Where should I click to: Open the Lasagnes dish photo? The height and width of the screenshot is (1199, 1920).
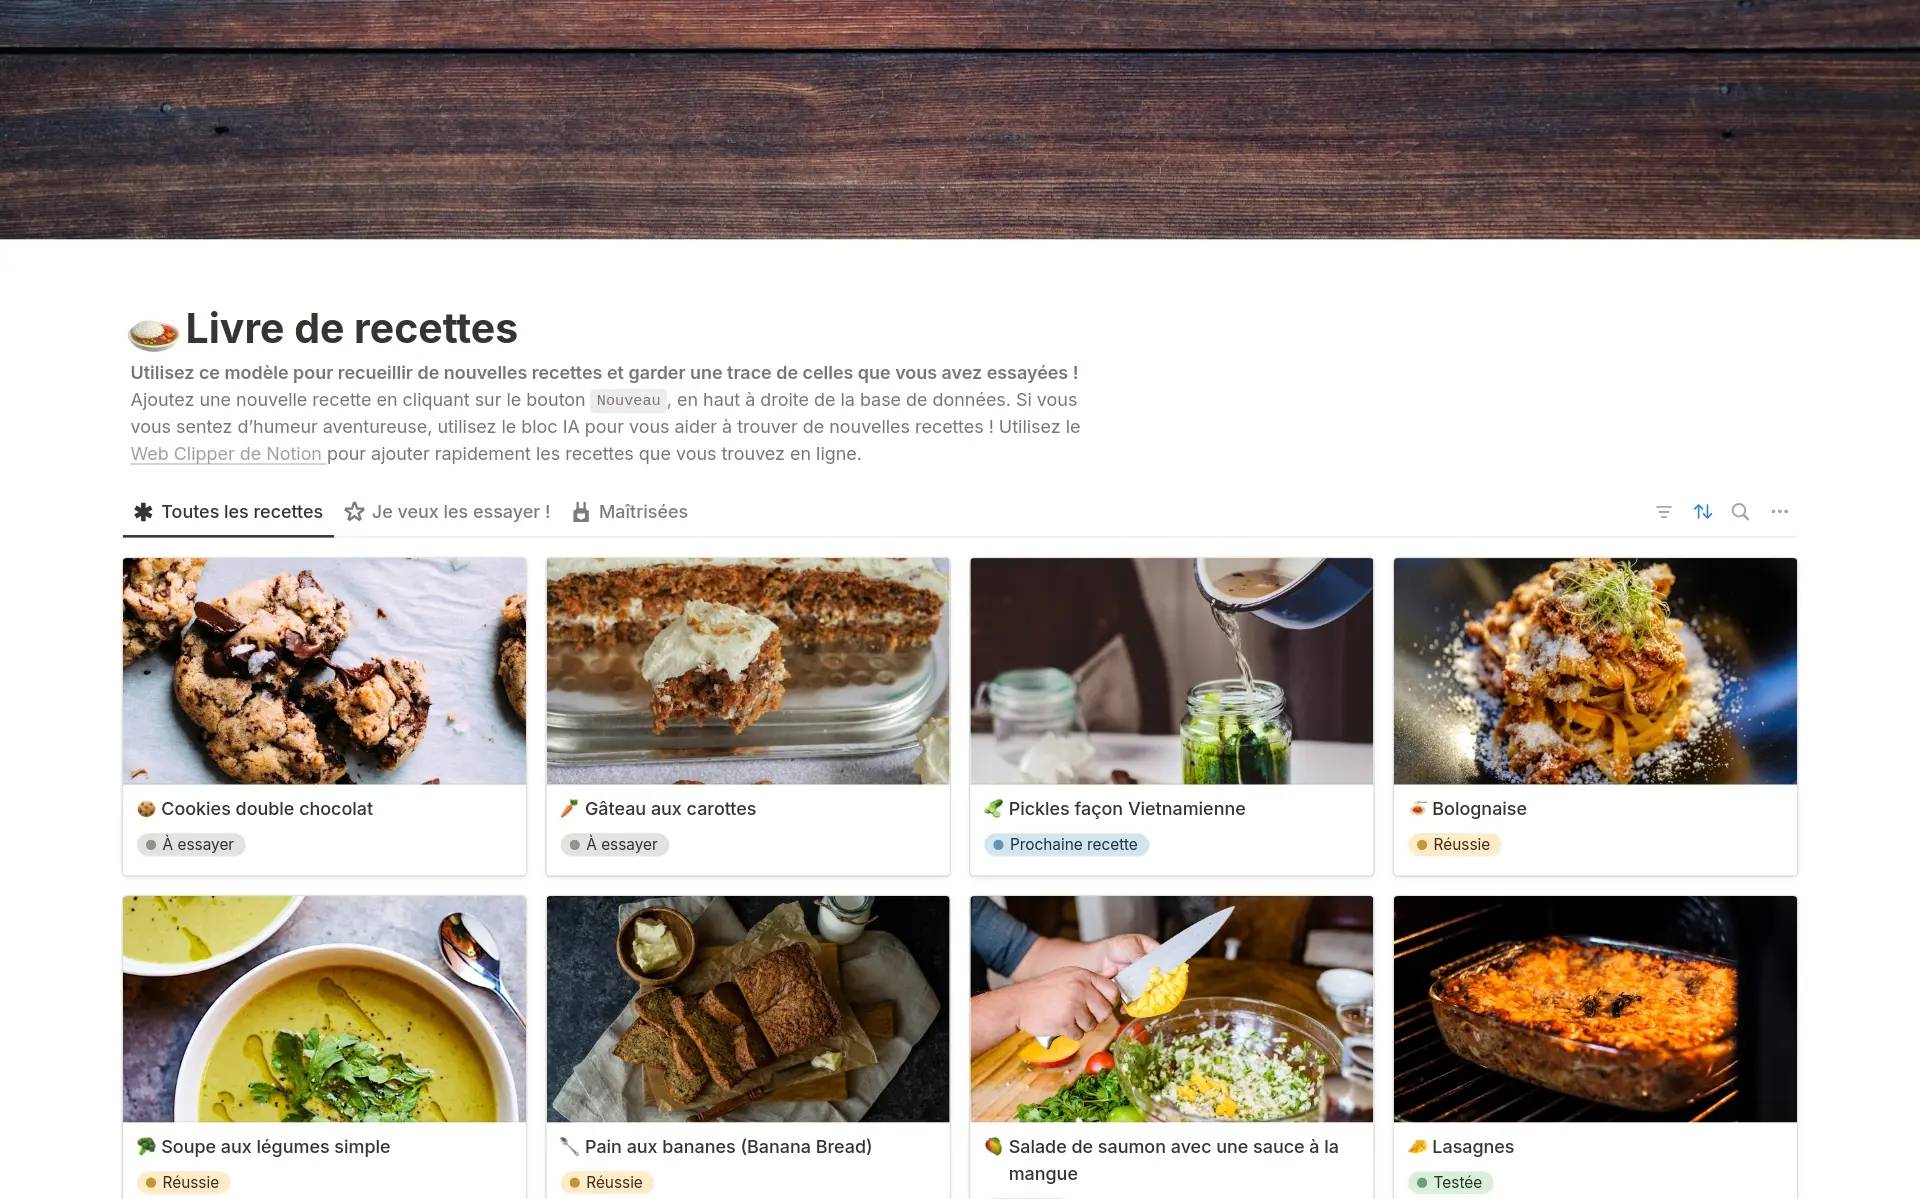[1595, 1009]
